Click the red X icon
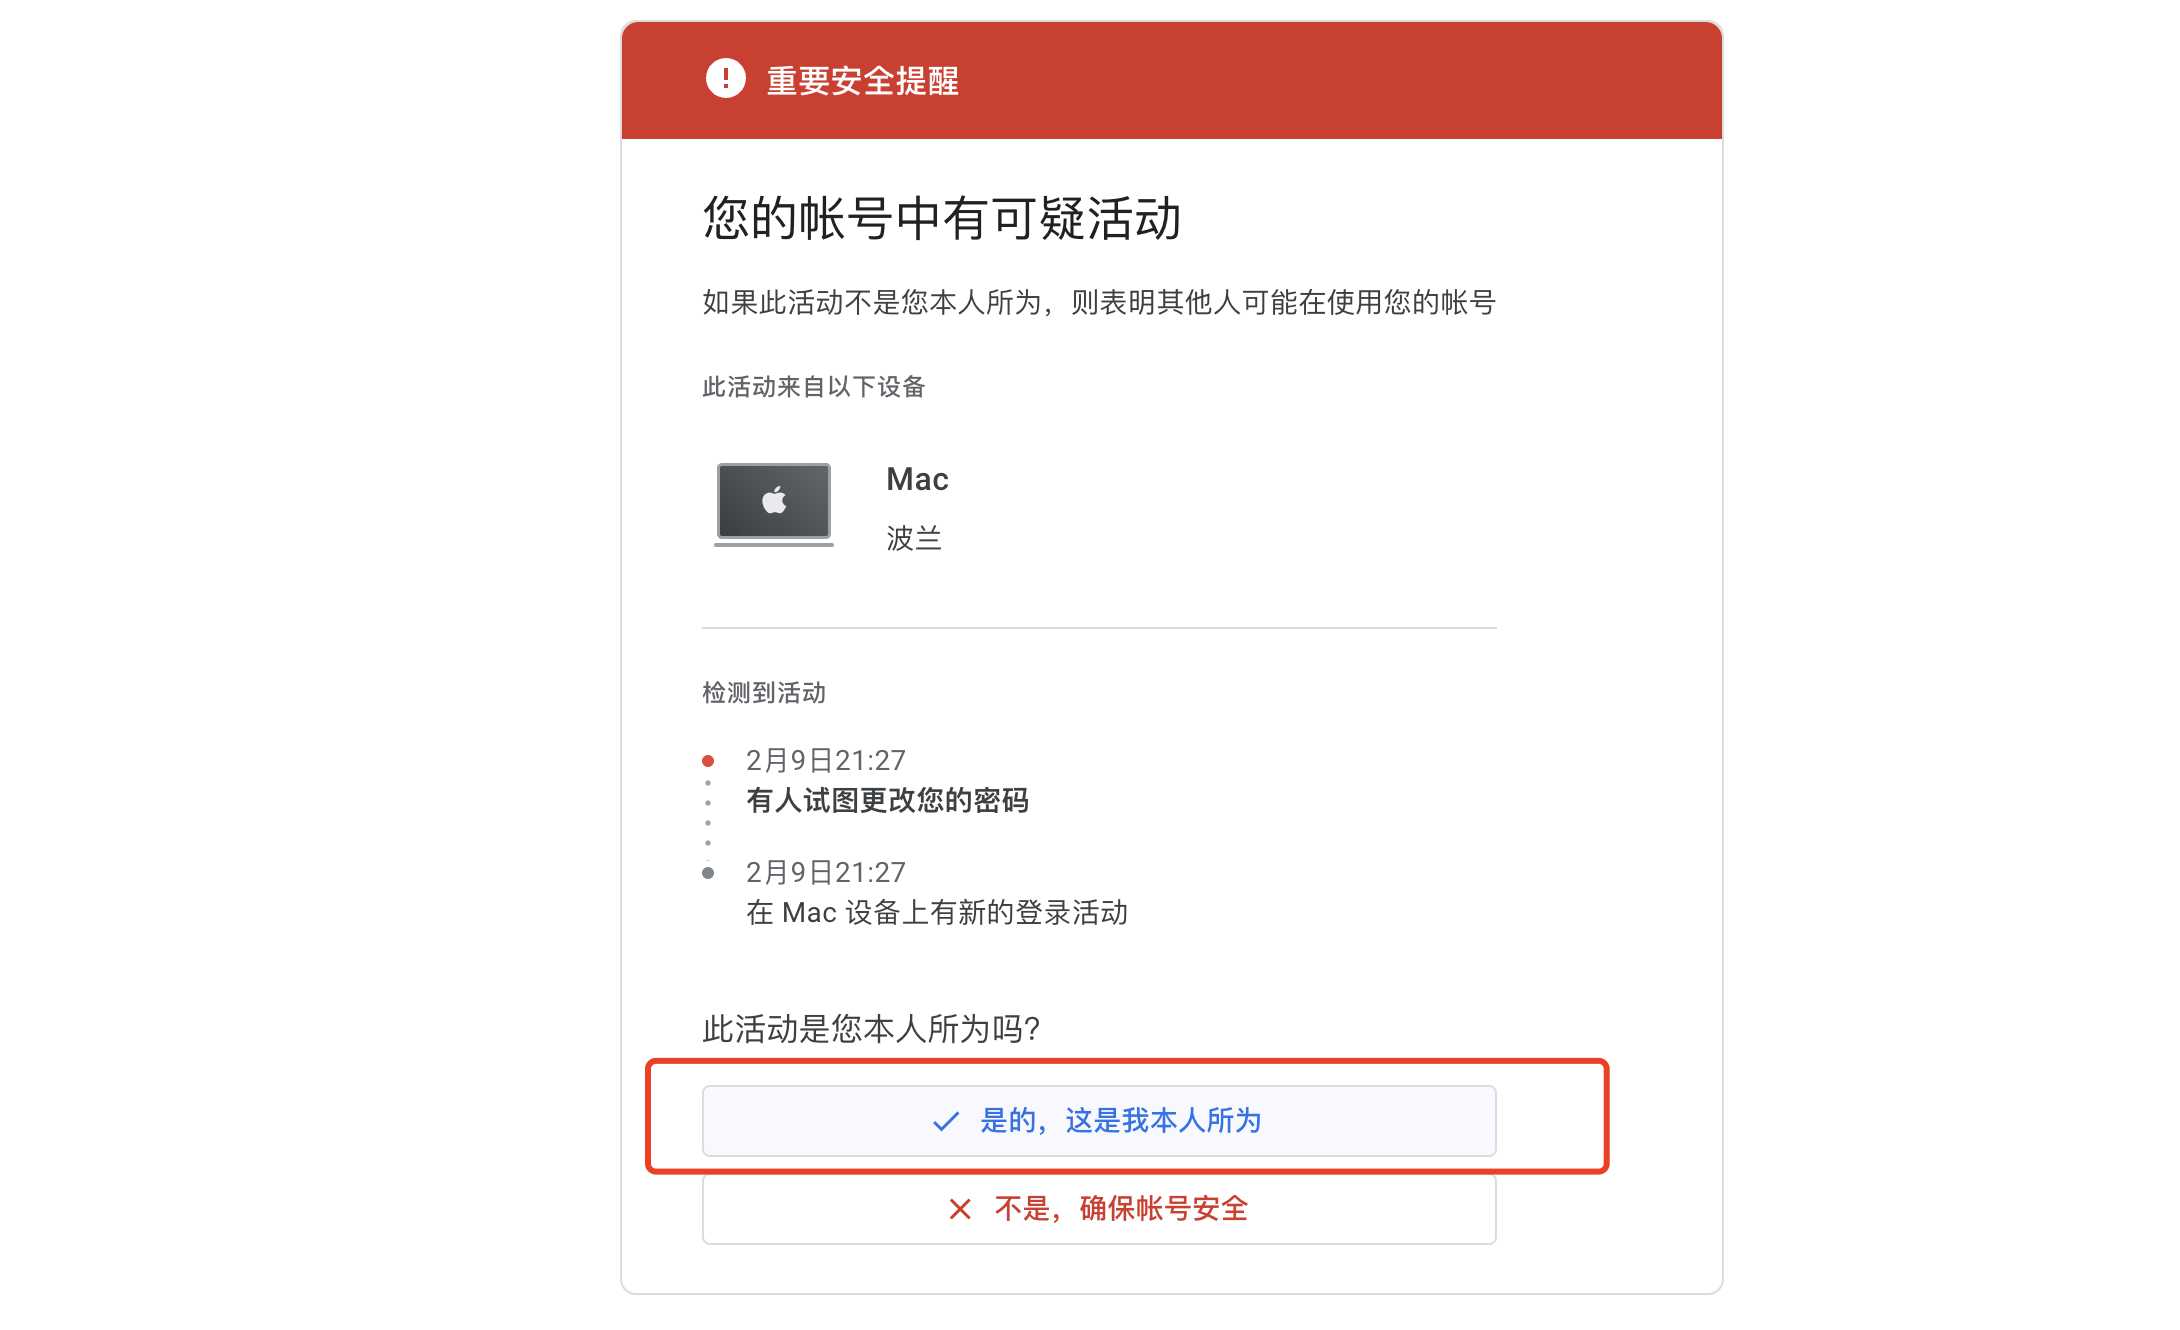2180x1330 pixels. pos(960,1209)
